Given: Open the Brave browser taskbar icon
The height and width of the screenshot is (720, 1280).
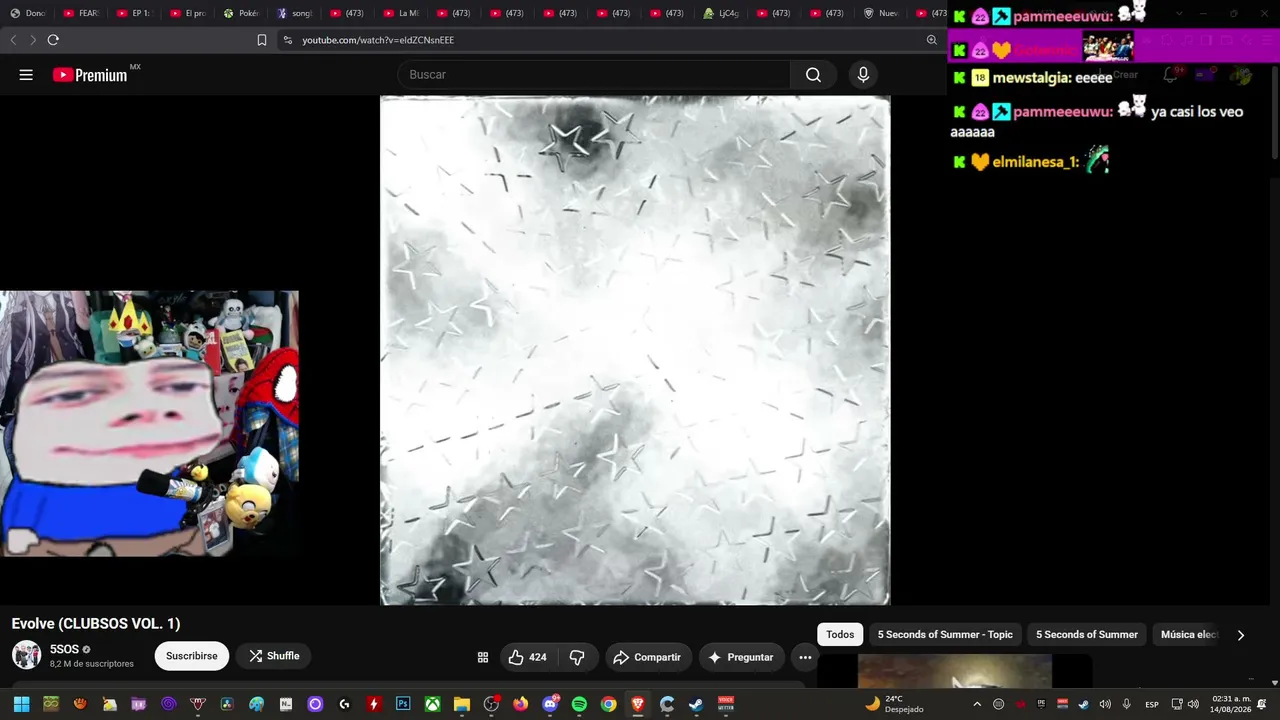Looking at the screenshot, I should [638, 704].
